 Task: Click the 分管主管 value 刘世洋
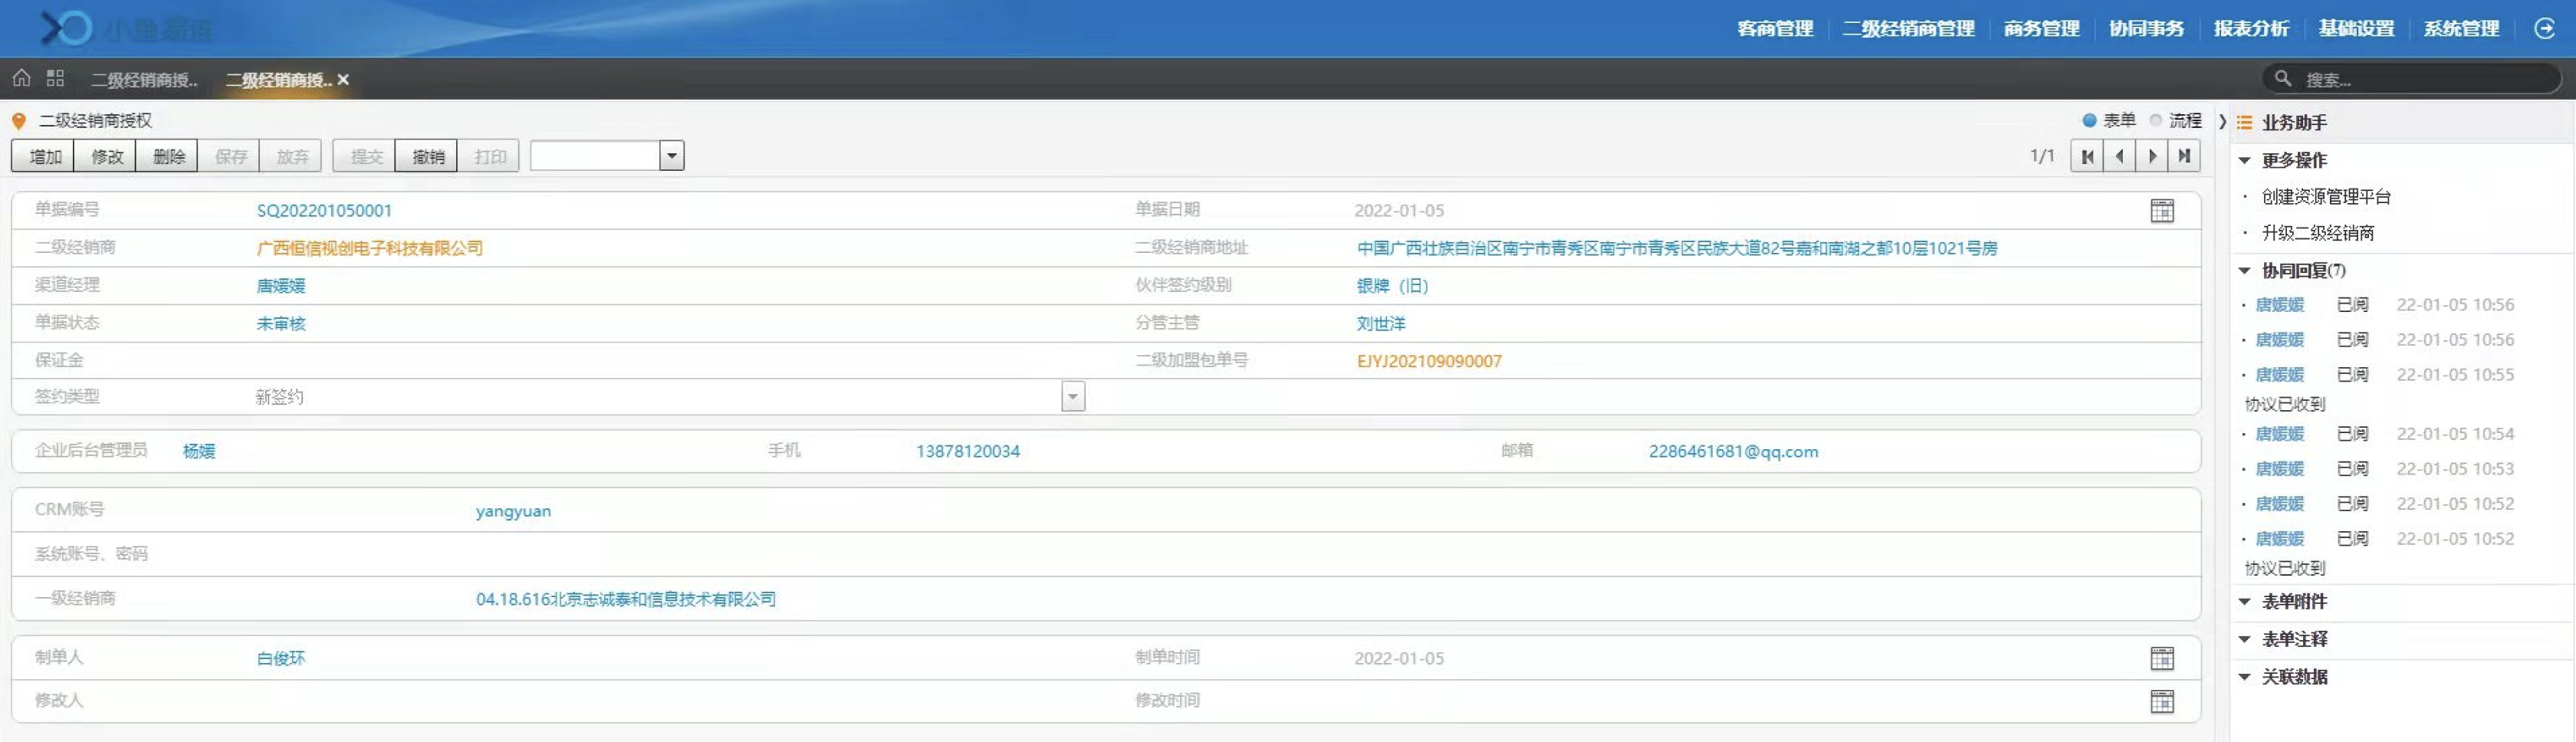[1381, 324]
